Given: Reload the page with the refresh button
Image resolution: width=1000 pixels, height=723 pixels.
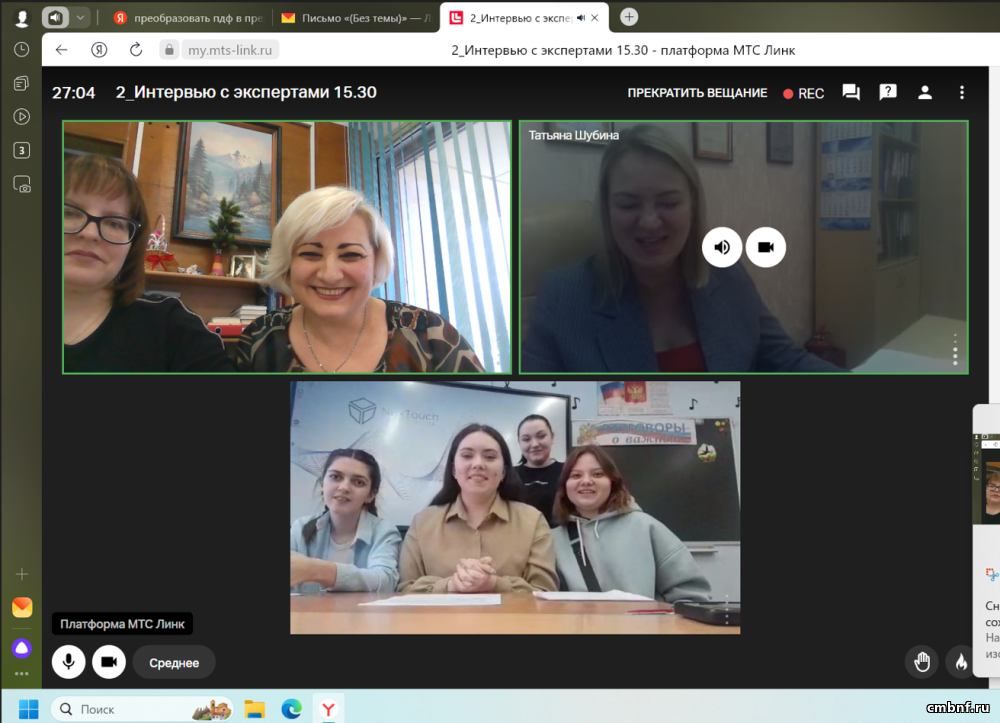Looking at the screenshot, I should pyautogui.click(x=136, y=50).
